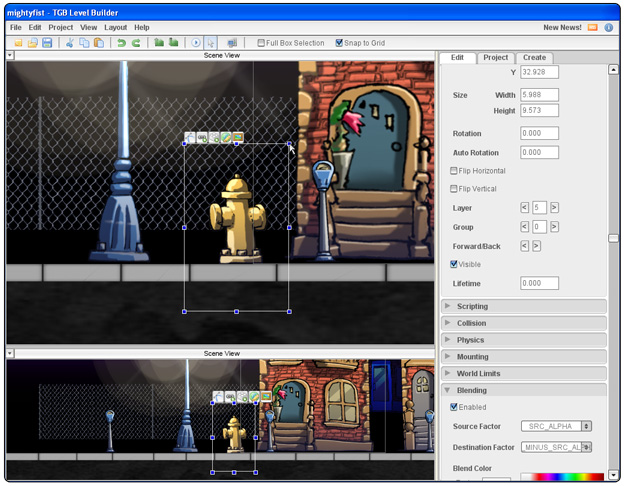Uncheck the Blending Enabled checkbox
Viewport: 625px width, 486px height.
coord(454,407)
